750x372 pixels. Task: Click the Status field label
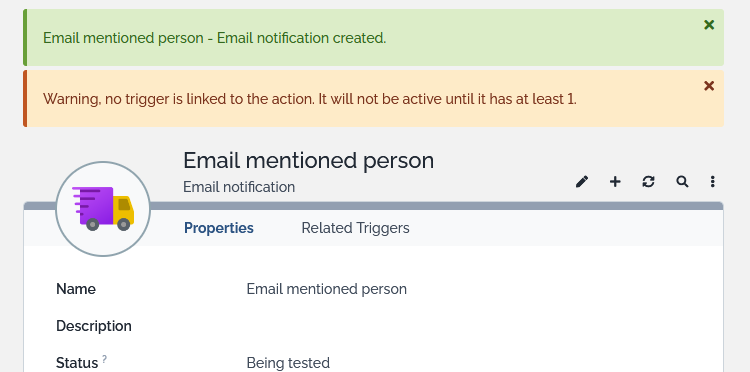coord(77,363)
